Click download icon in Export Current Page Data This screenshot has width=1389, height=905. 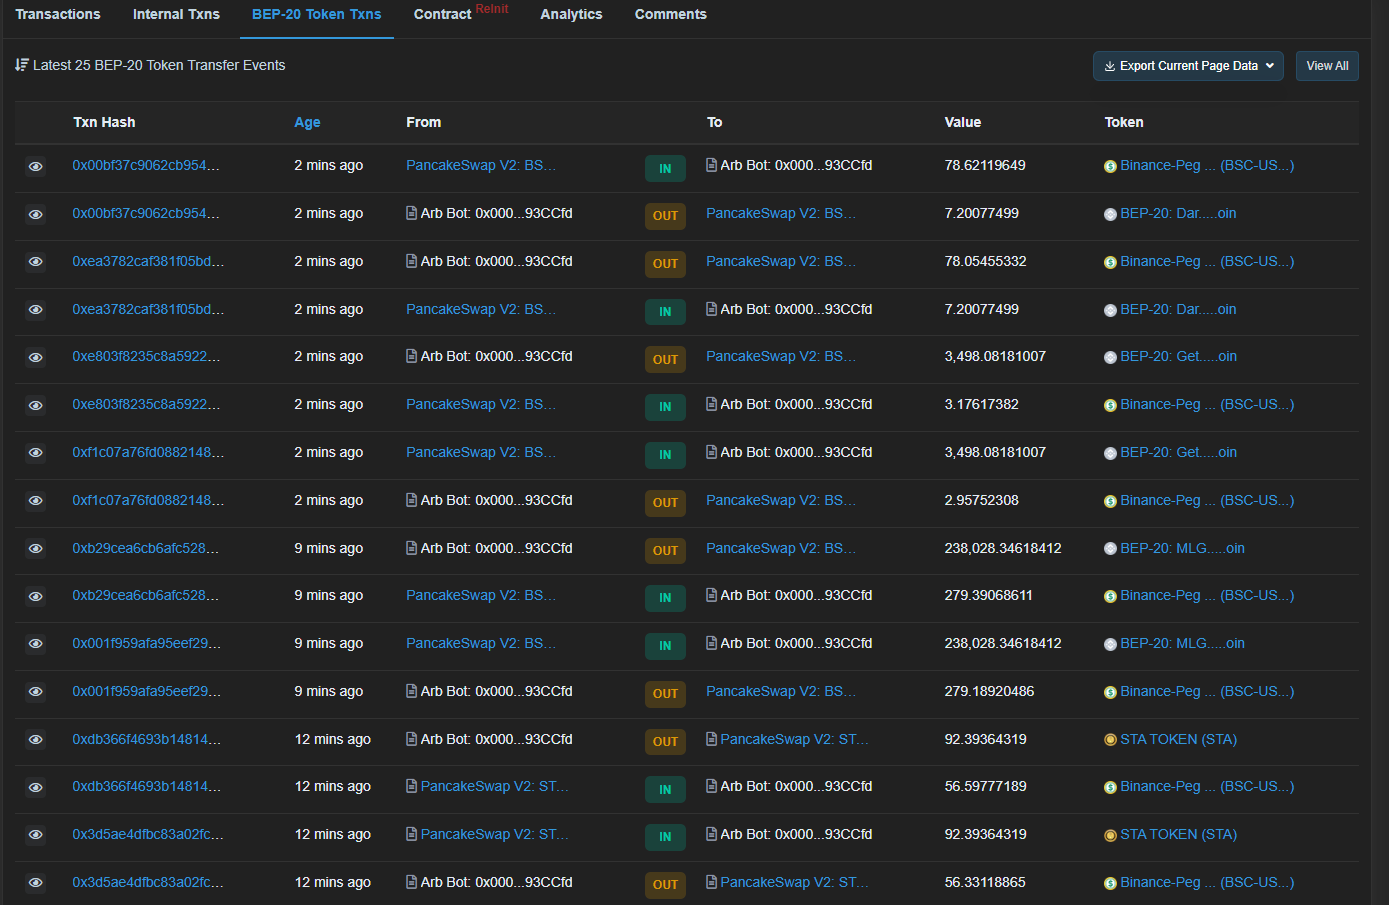tap(1110, 66)
